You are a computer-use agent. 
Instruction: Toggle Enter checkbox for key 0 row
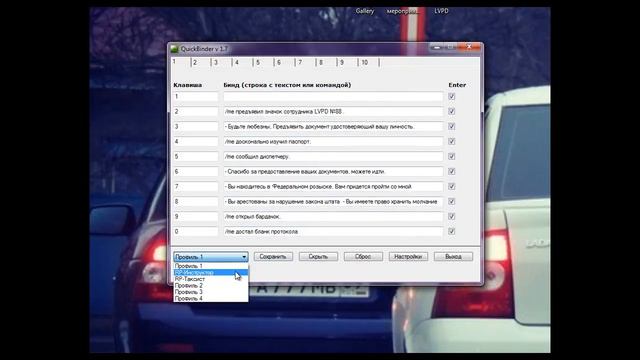tap(451, 231)
